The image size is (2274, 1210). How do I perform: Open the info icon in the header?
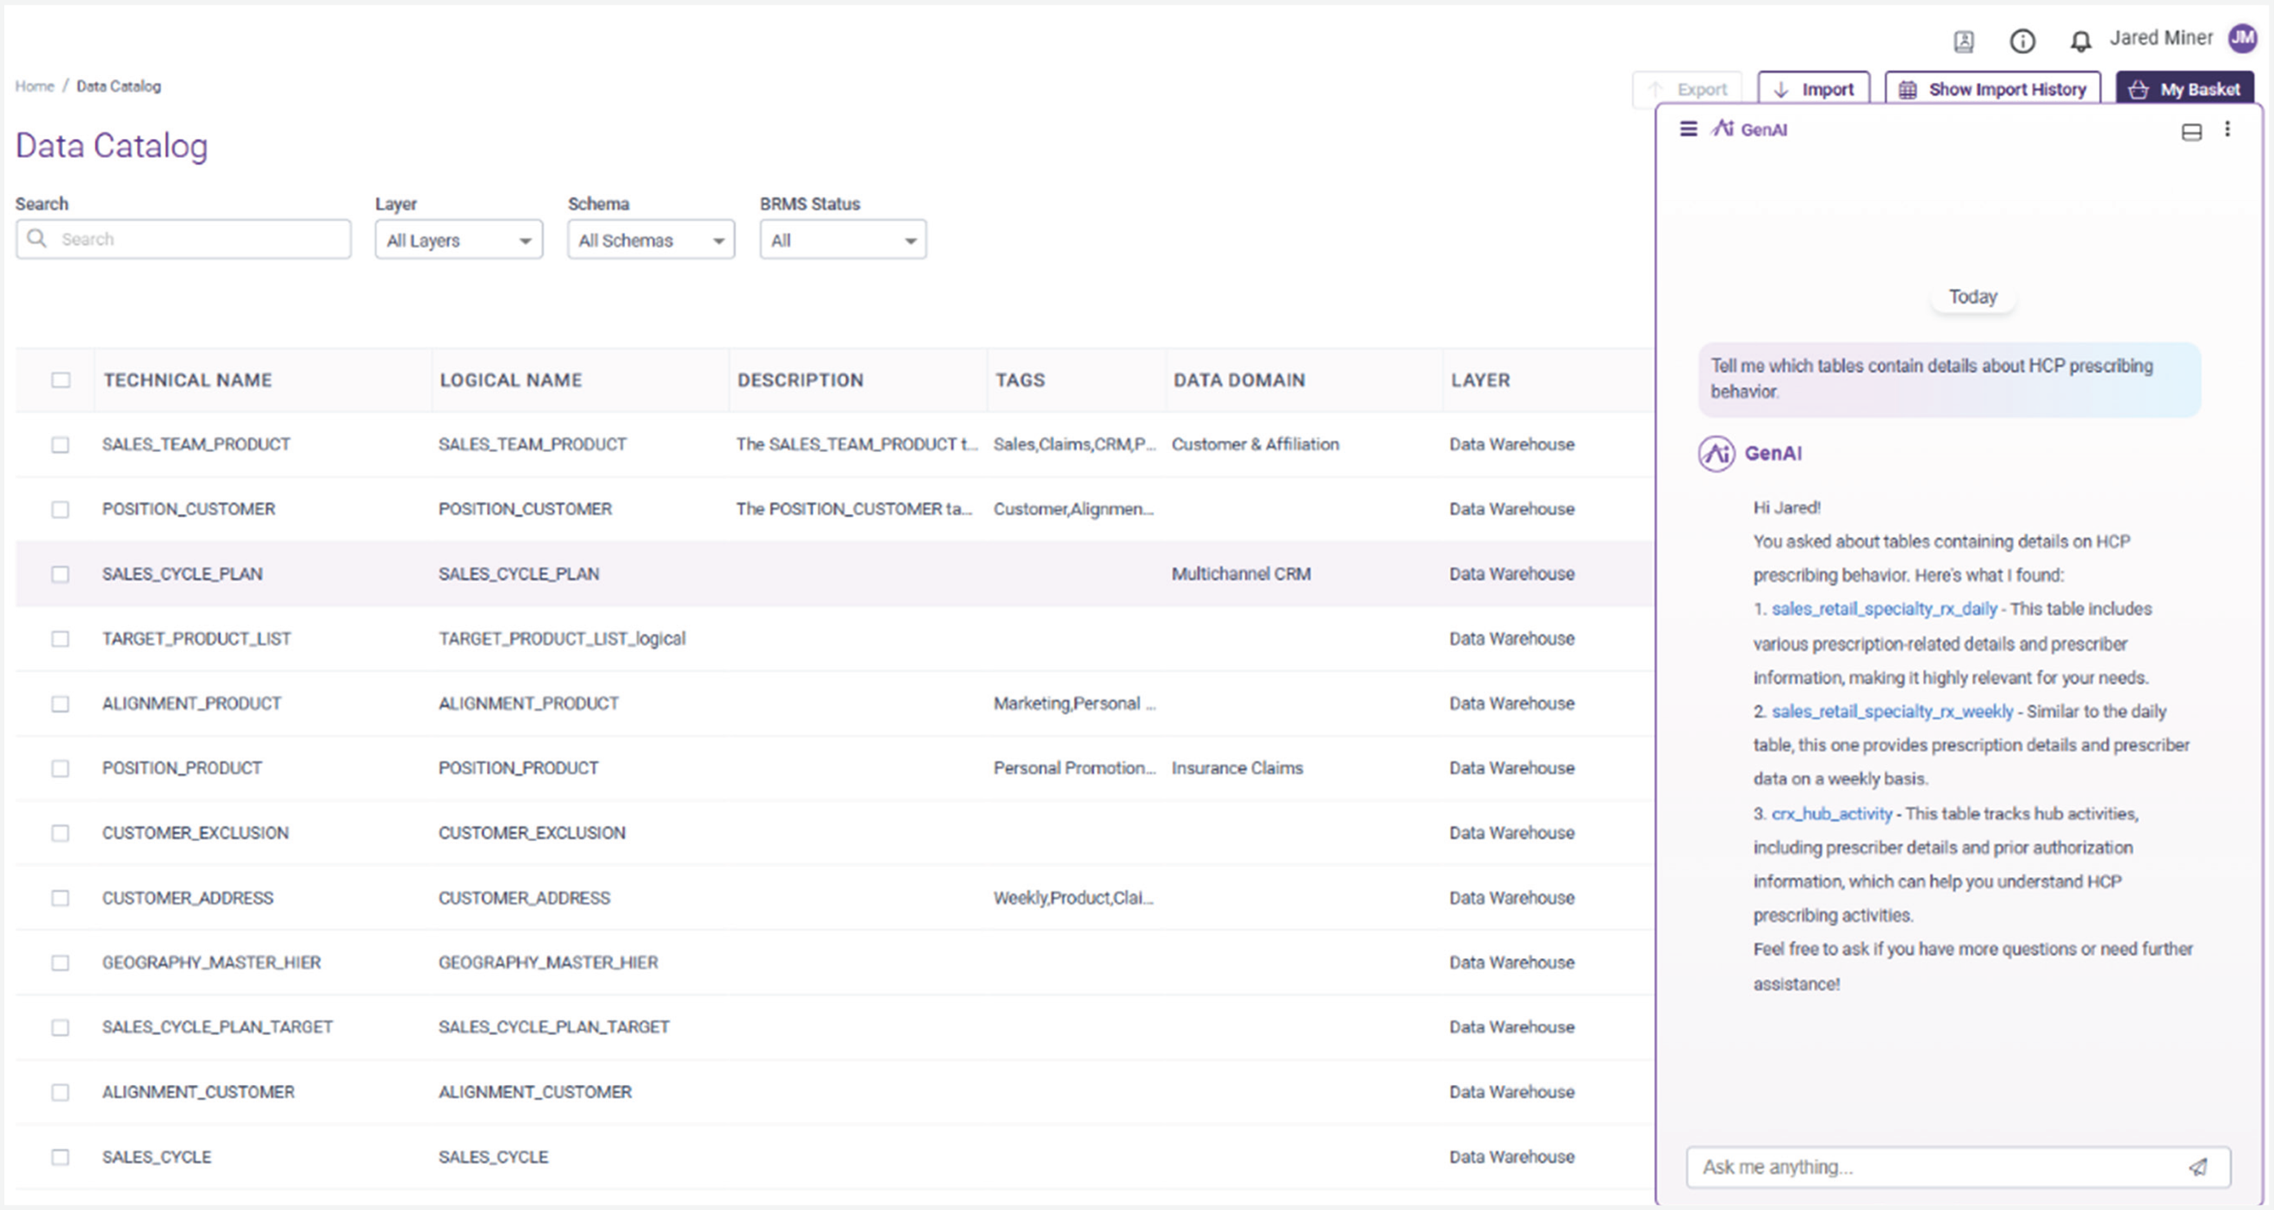(2022, 41)
